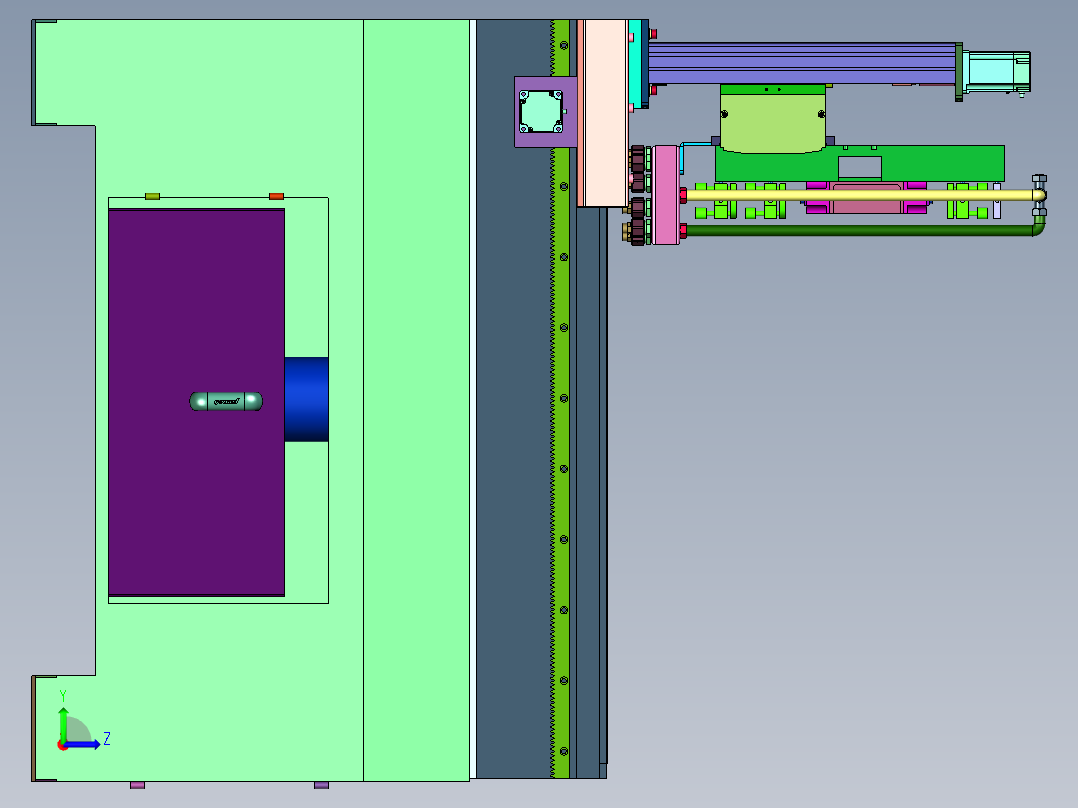1078x808 pixels.
Task: Select the blue cylinder beside the purple panel
Action: pyautogui.click(x=307, y=400)
